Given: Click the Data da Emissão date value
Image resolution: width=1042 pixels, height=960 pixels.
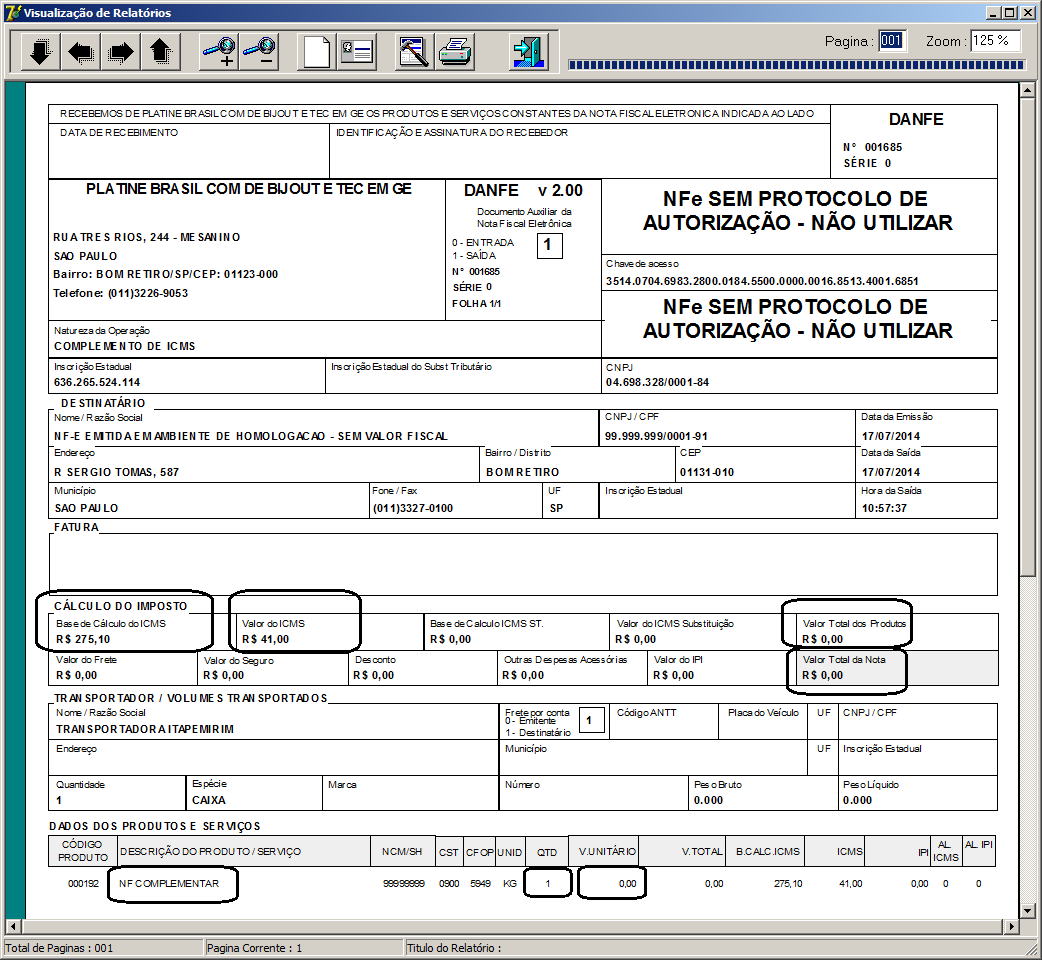Looking at the screenshot, I should [x=891, y=436].
